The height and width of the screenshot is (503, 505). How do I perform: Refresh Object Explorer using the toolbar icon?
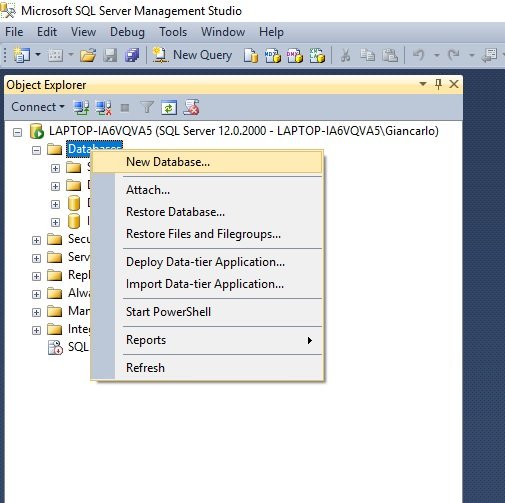(169, 107)
